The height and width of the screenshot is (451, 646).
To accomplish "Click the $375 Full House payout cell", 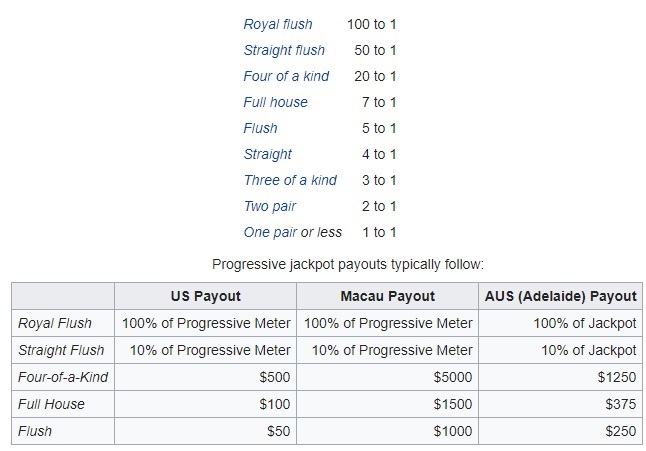I will pyautogui.click(x=620, y=404).
